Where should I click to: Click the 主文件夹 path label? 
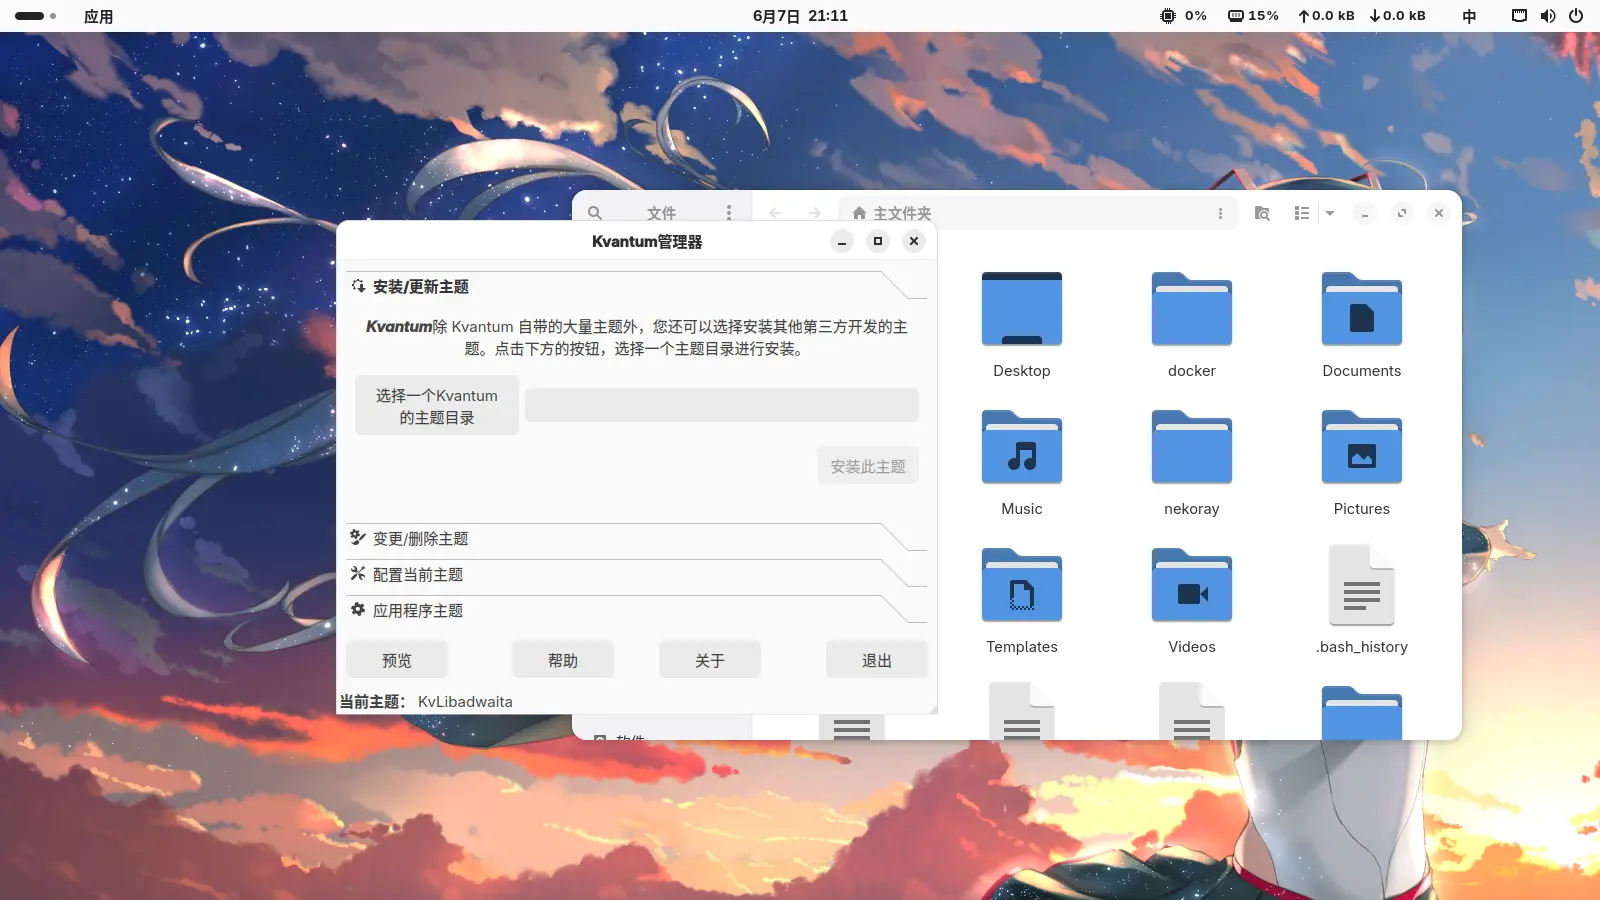(x=902, y=213)
